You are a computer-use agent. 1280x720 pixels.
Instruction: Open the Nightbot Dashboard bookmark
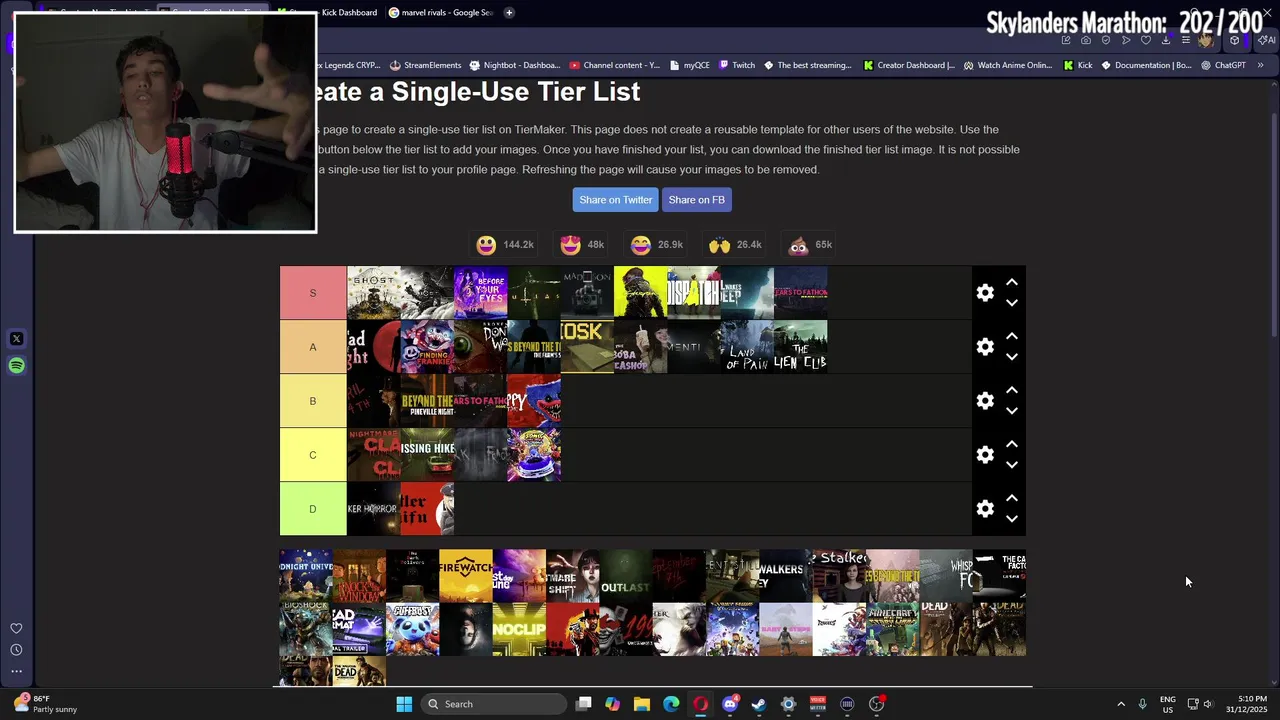coord(514,65)
